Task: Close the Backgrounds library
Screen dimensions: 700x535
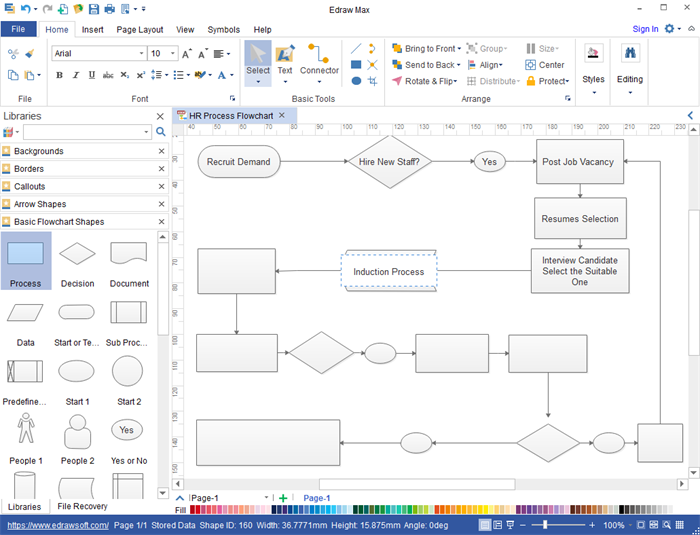Action: coord(161,151)
